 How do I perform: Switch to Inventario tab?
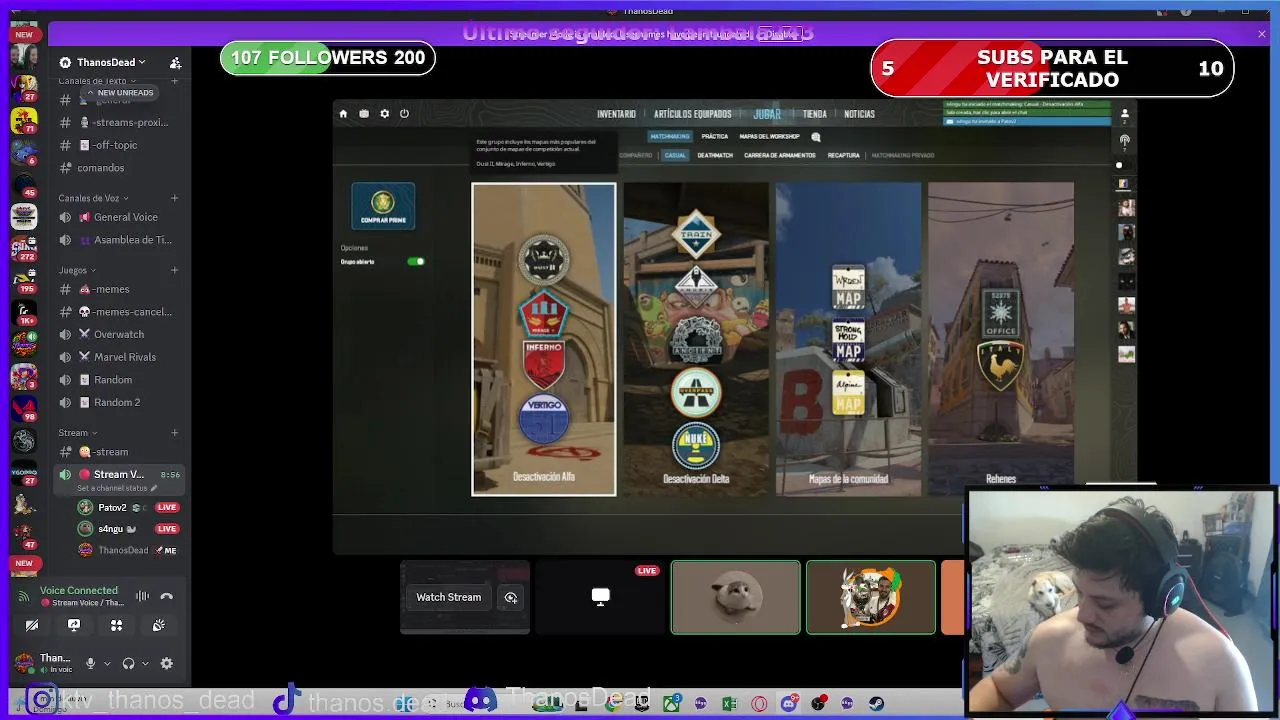tap(616, 114)
